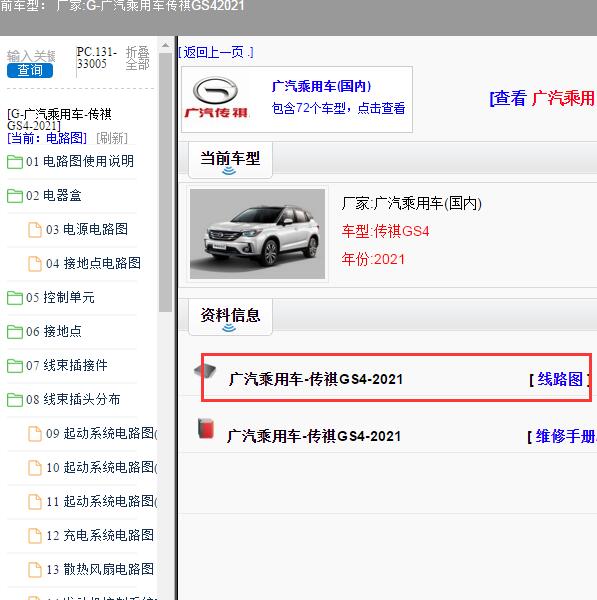This screenshot has width=597, height=600.
Task: Select the 08 线束插头分布 tree label
Action: [x=73, y=399]
